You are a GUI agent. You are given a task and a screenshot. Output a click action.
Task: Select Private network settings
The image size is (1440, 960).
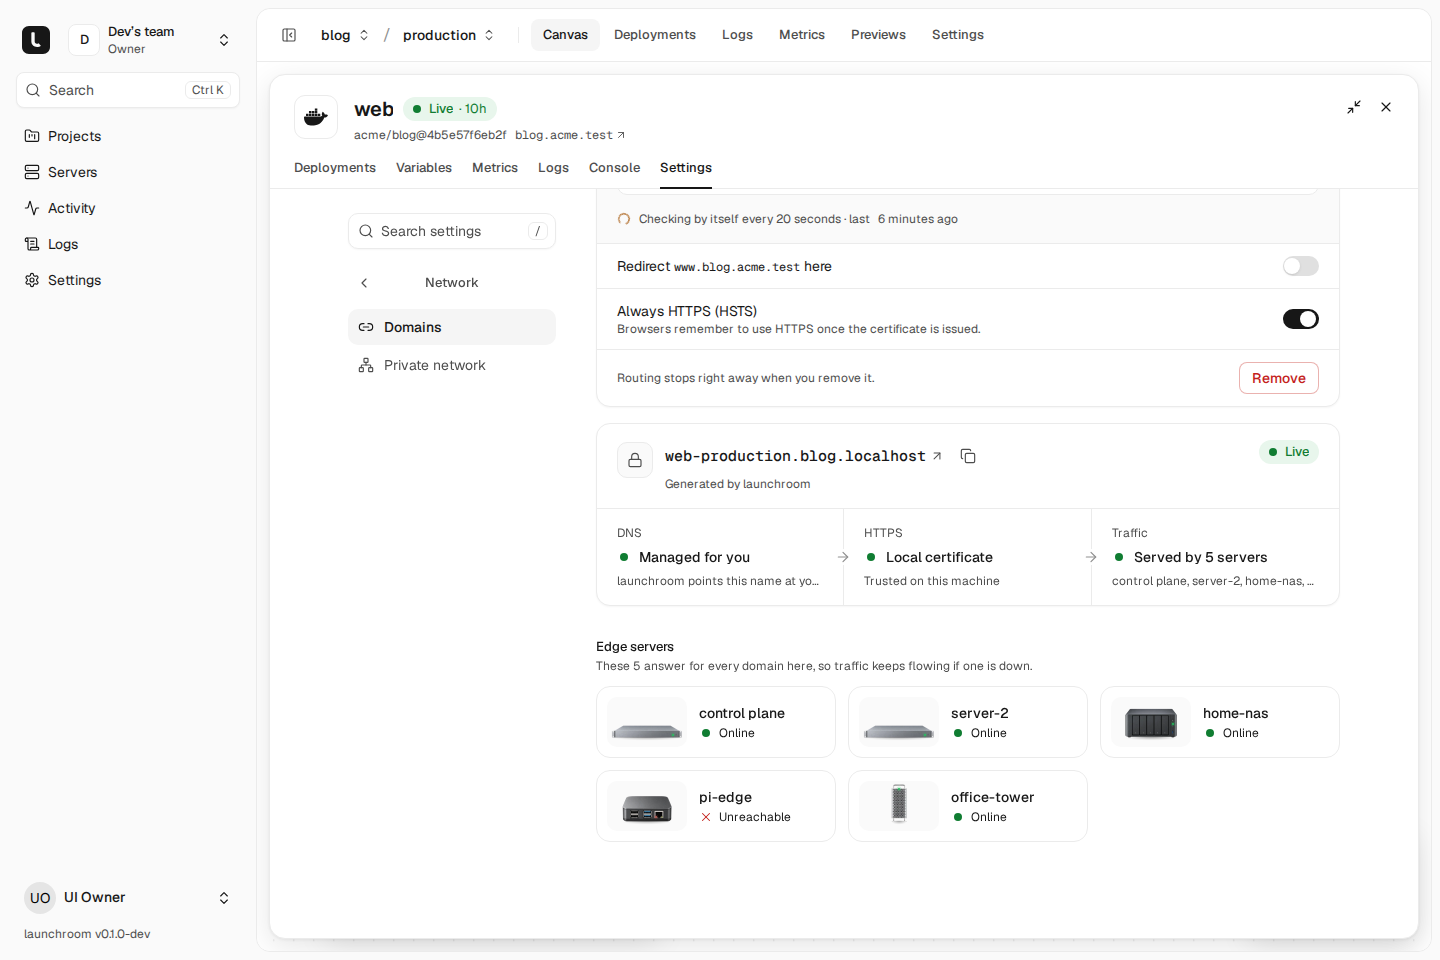(452, 365)
